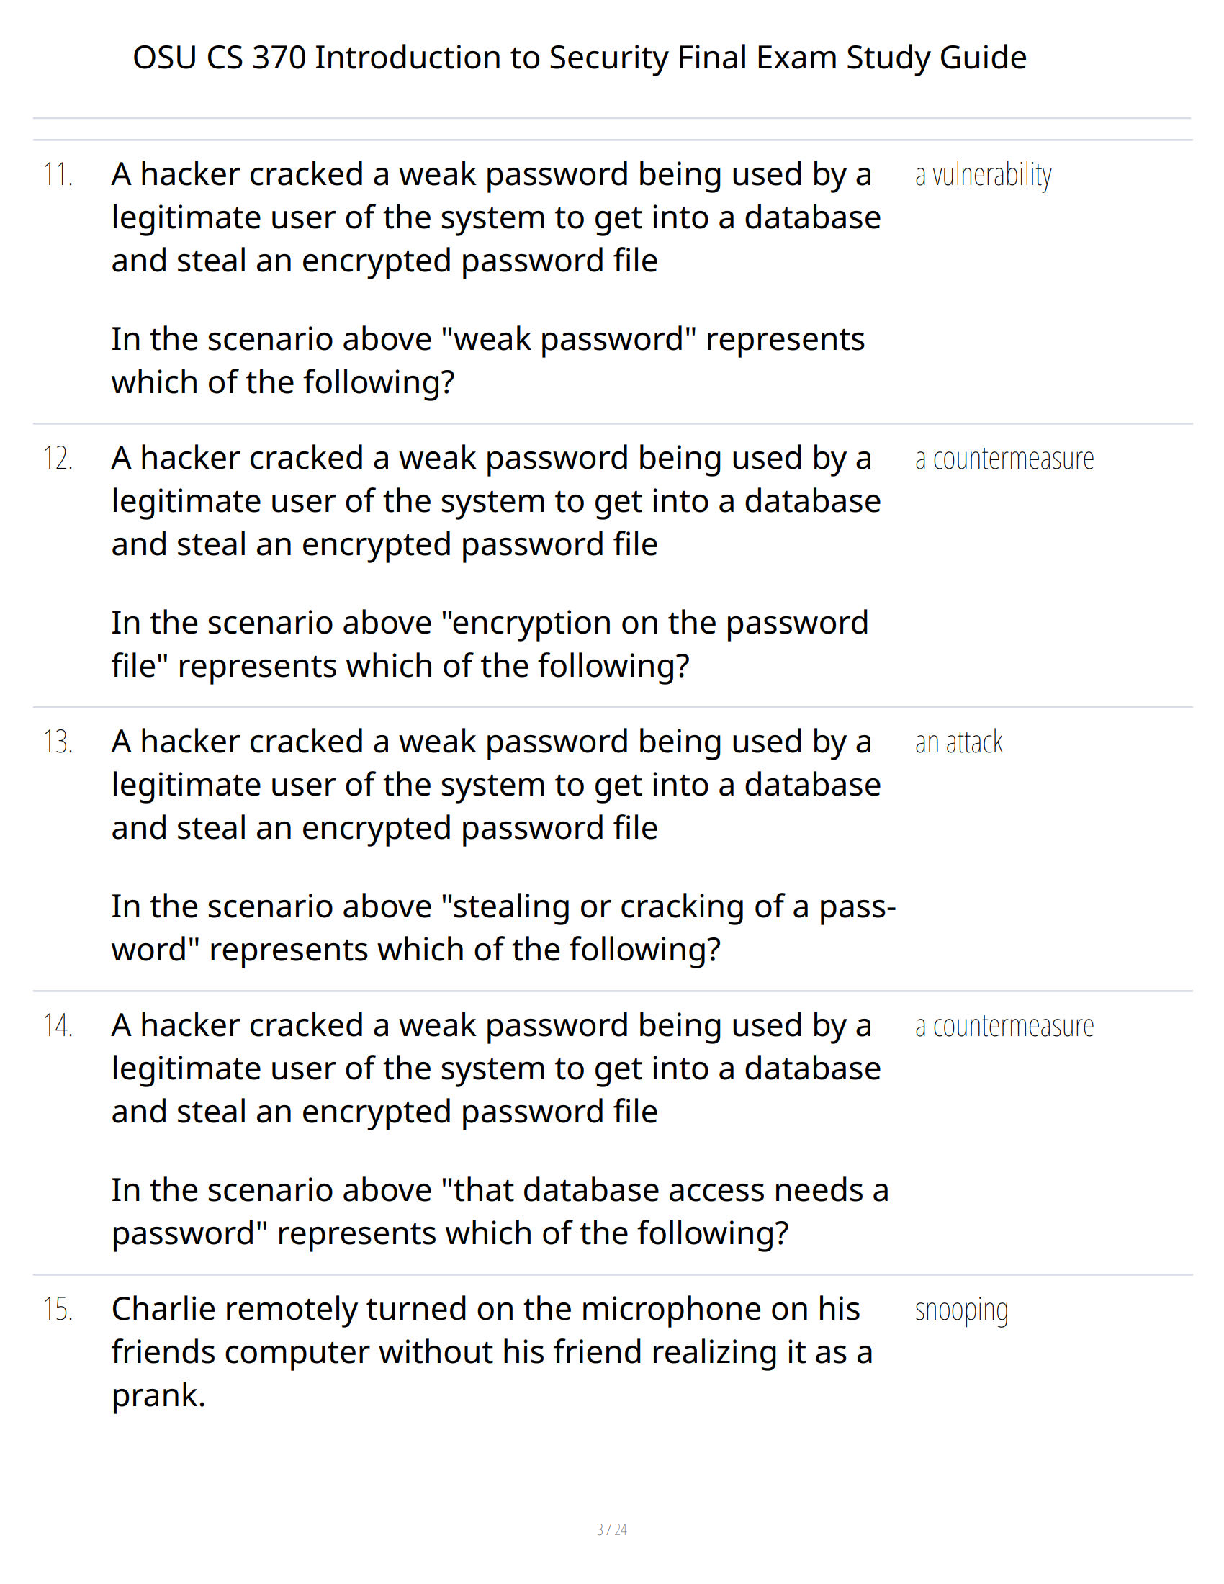
Task: Click the 'that database access needs a password' question
Action: click(x=500, y=1211)
